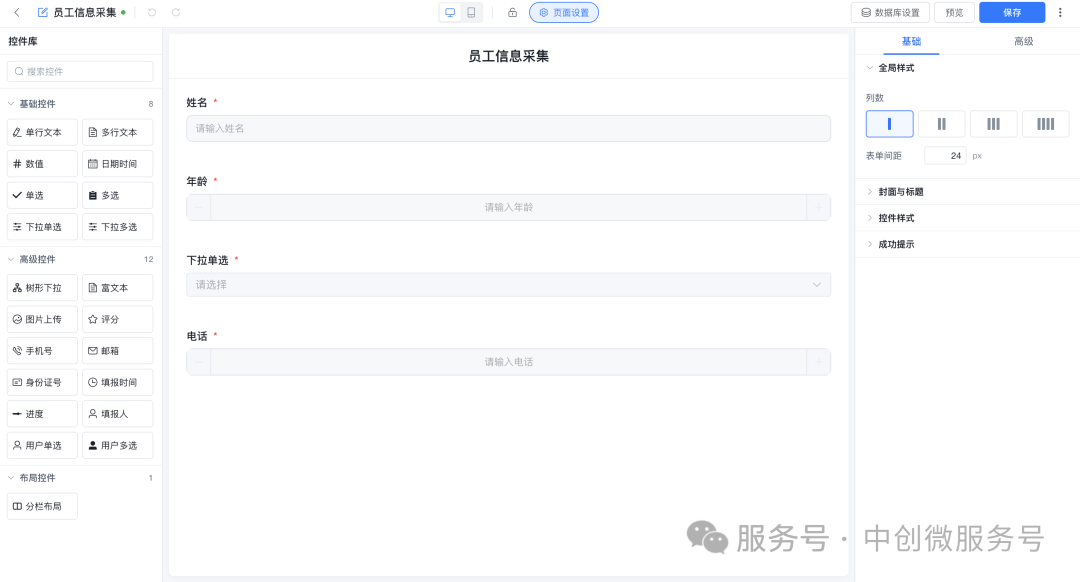Select the 进度 progress control
Viewport: 1080px width, 582px height.
[42, 414]
